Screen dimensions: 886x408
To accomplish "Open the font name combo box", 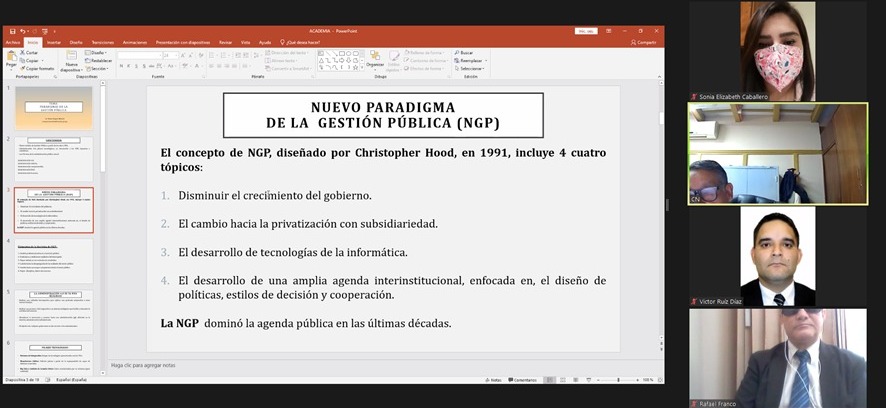I will (x=140, y=55).
